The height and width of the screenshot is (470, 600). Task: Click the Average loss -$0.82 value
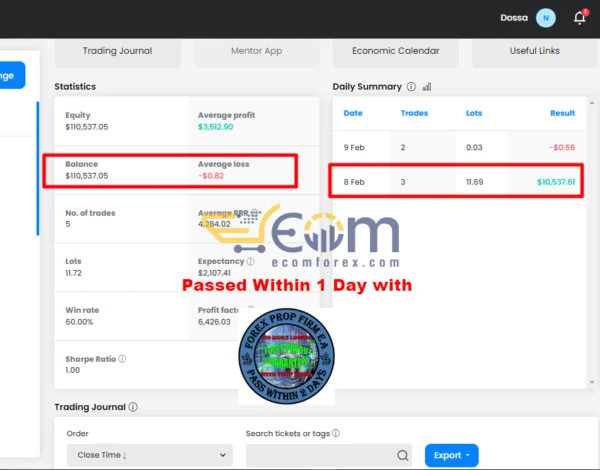point(211,176)
